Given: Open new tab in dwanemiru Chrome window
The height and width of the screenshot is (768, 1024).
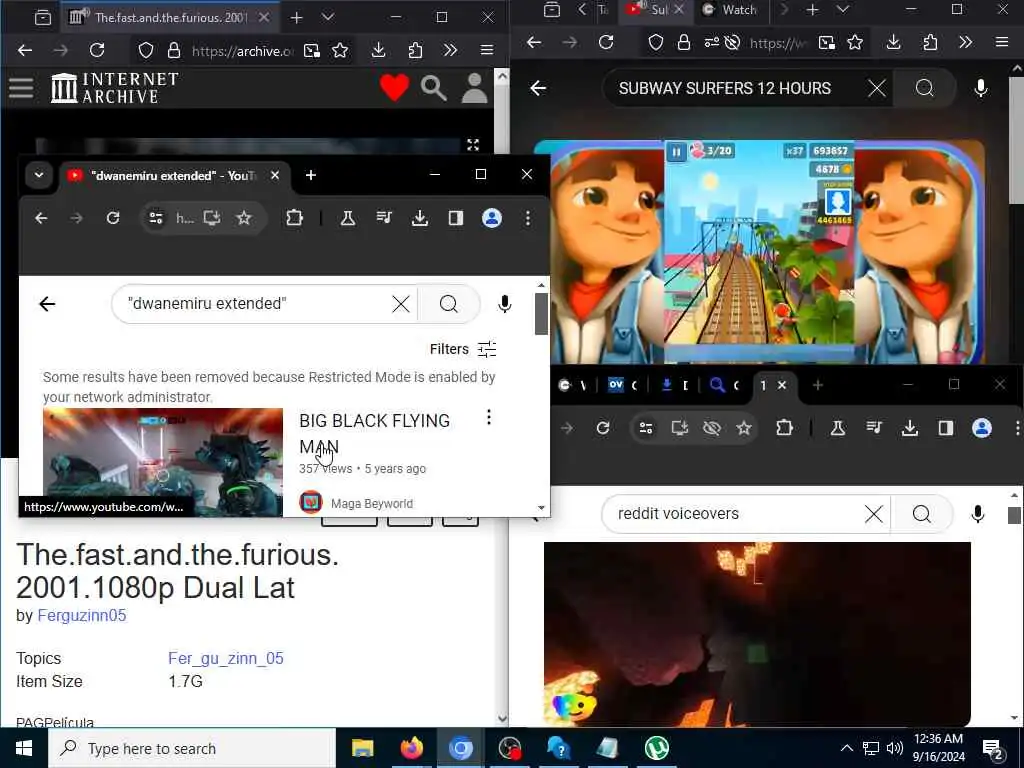Looking at the screenshot, I should (311, 175).
